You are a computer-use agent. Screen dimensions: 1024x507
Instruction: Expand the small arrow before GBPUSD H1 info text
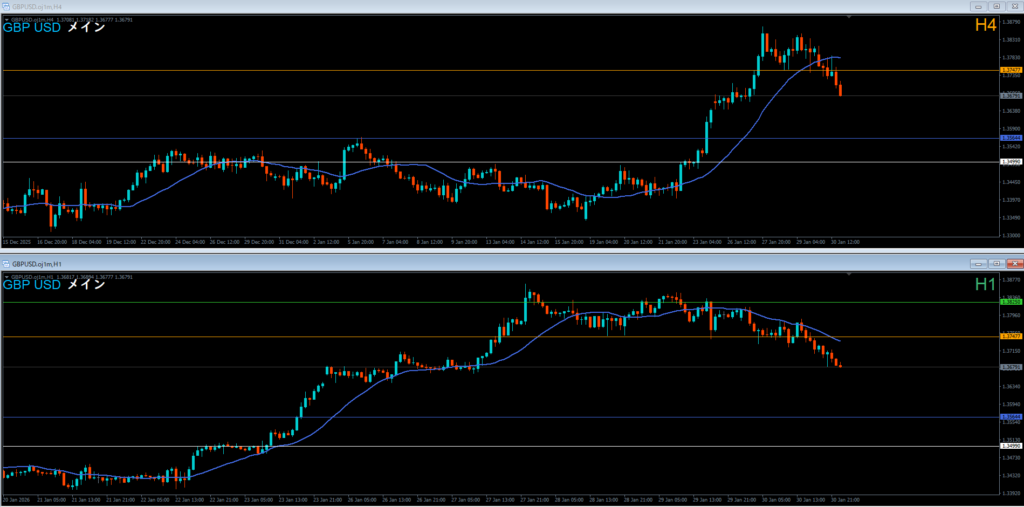(x=6, y=275)
